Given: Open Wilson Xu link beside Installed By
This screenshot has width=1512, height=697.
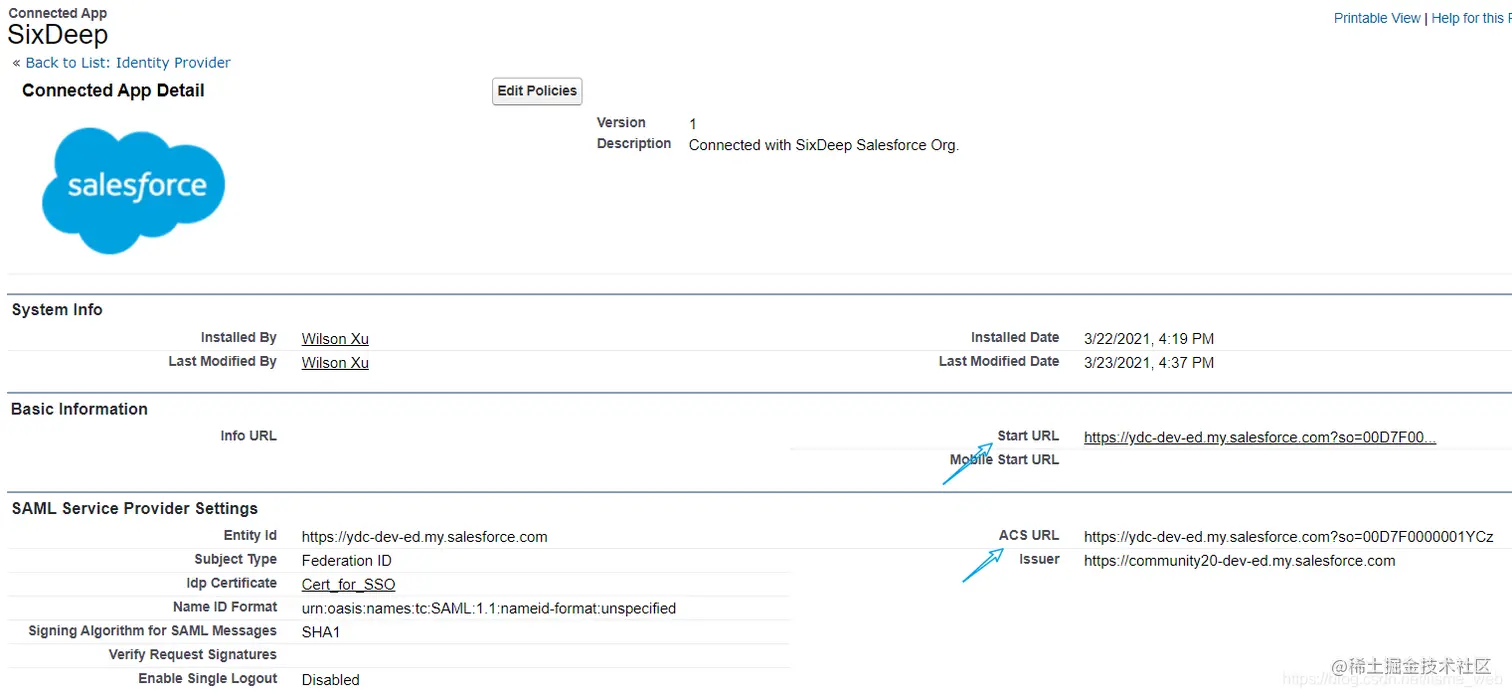Looking at the screenshot, I should pyautogui.click(x=335, y=339).
